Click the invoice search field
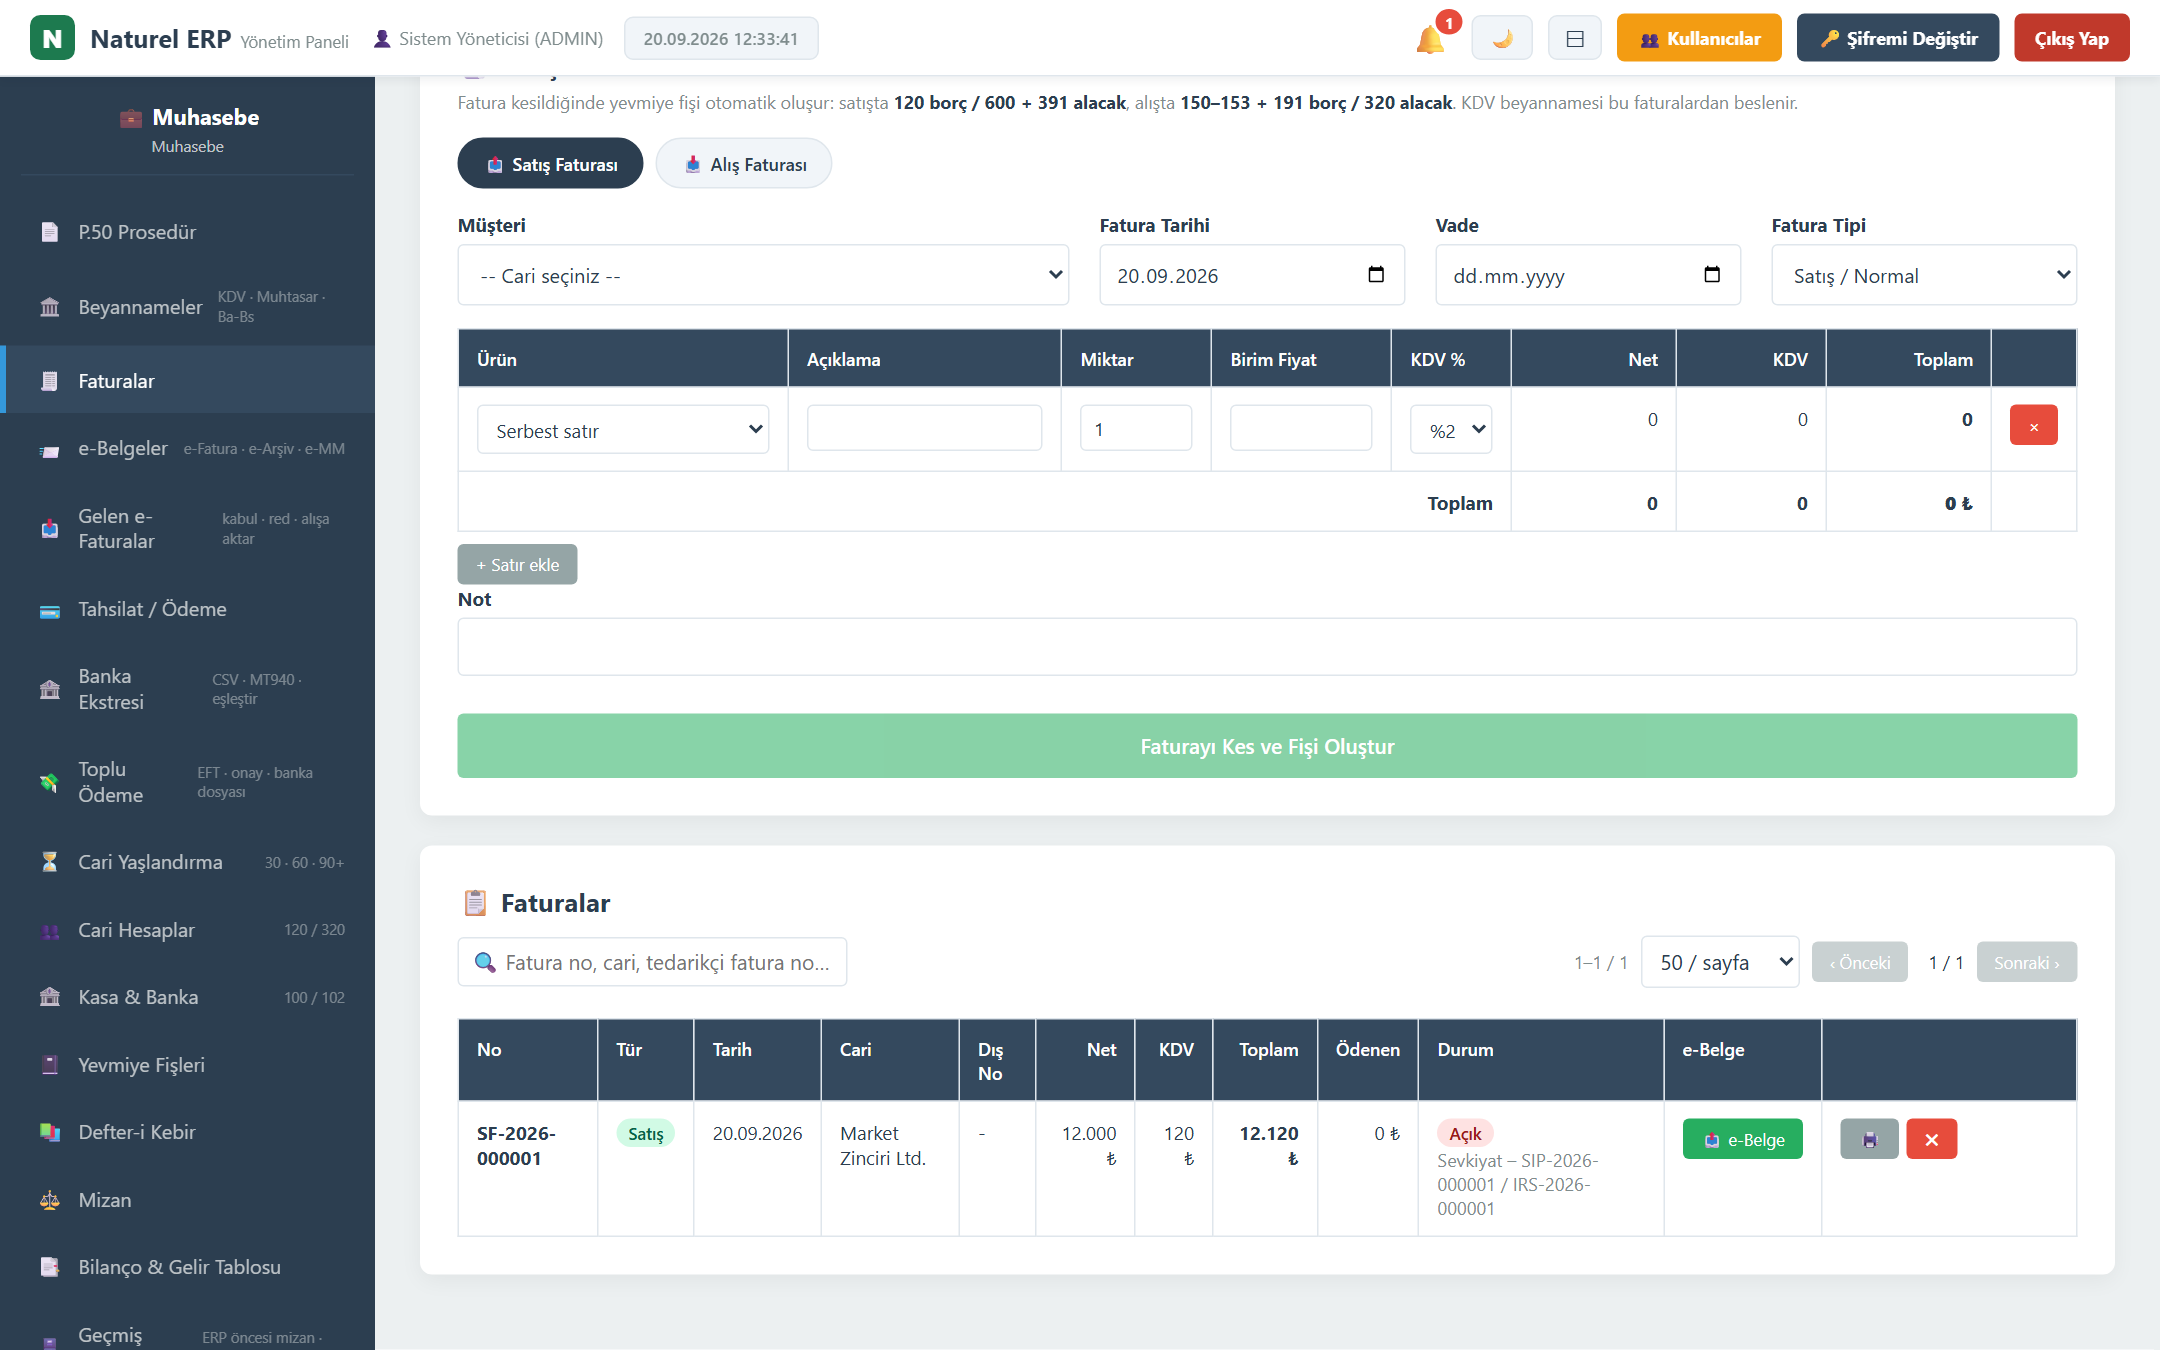 point(652,962)
